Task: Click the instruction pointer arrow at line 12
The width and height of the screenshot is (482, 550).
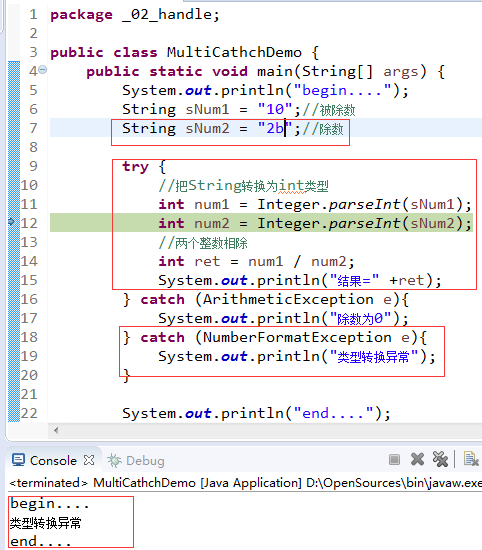Action: coord(11,222)
